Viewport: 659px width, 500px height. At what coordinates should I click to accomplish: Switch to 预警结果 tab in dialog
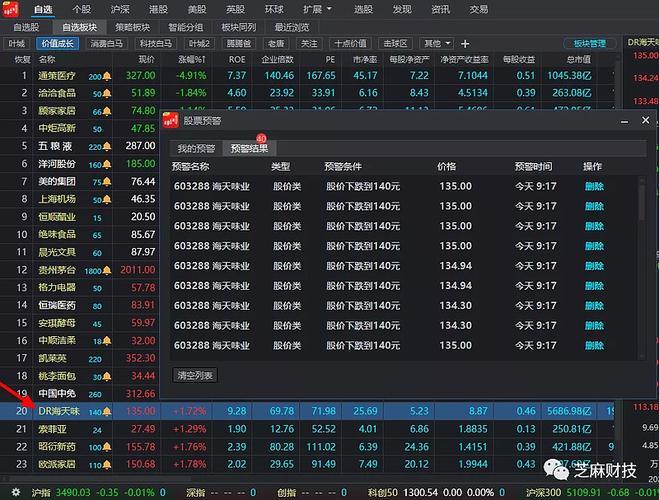point(249,148)
